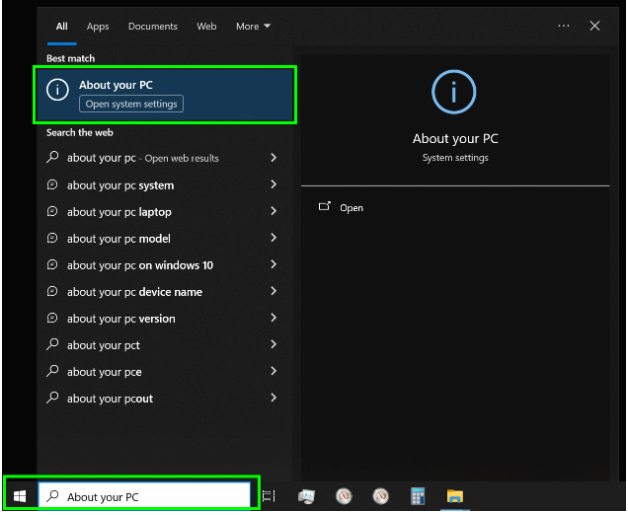Launch the Calculator taskbar icon
This screenshot has width=628, height=515.
pos(418,497)
